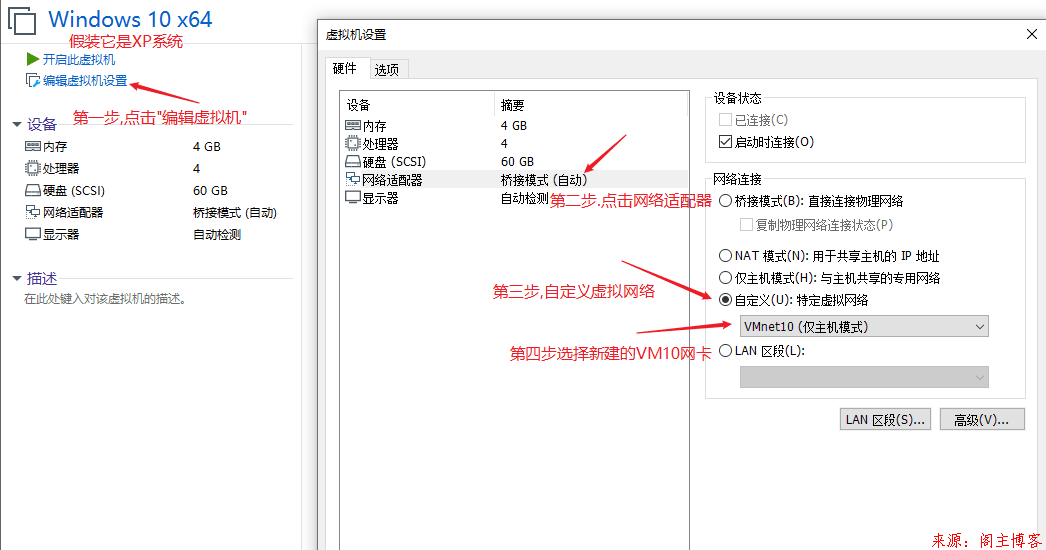Click the LAN 区段(S)... button
Image resolution: width=1046 pixels, height=550 pixels.
(885, 419)
